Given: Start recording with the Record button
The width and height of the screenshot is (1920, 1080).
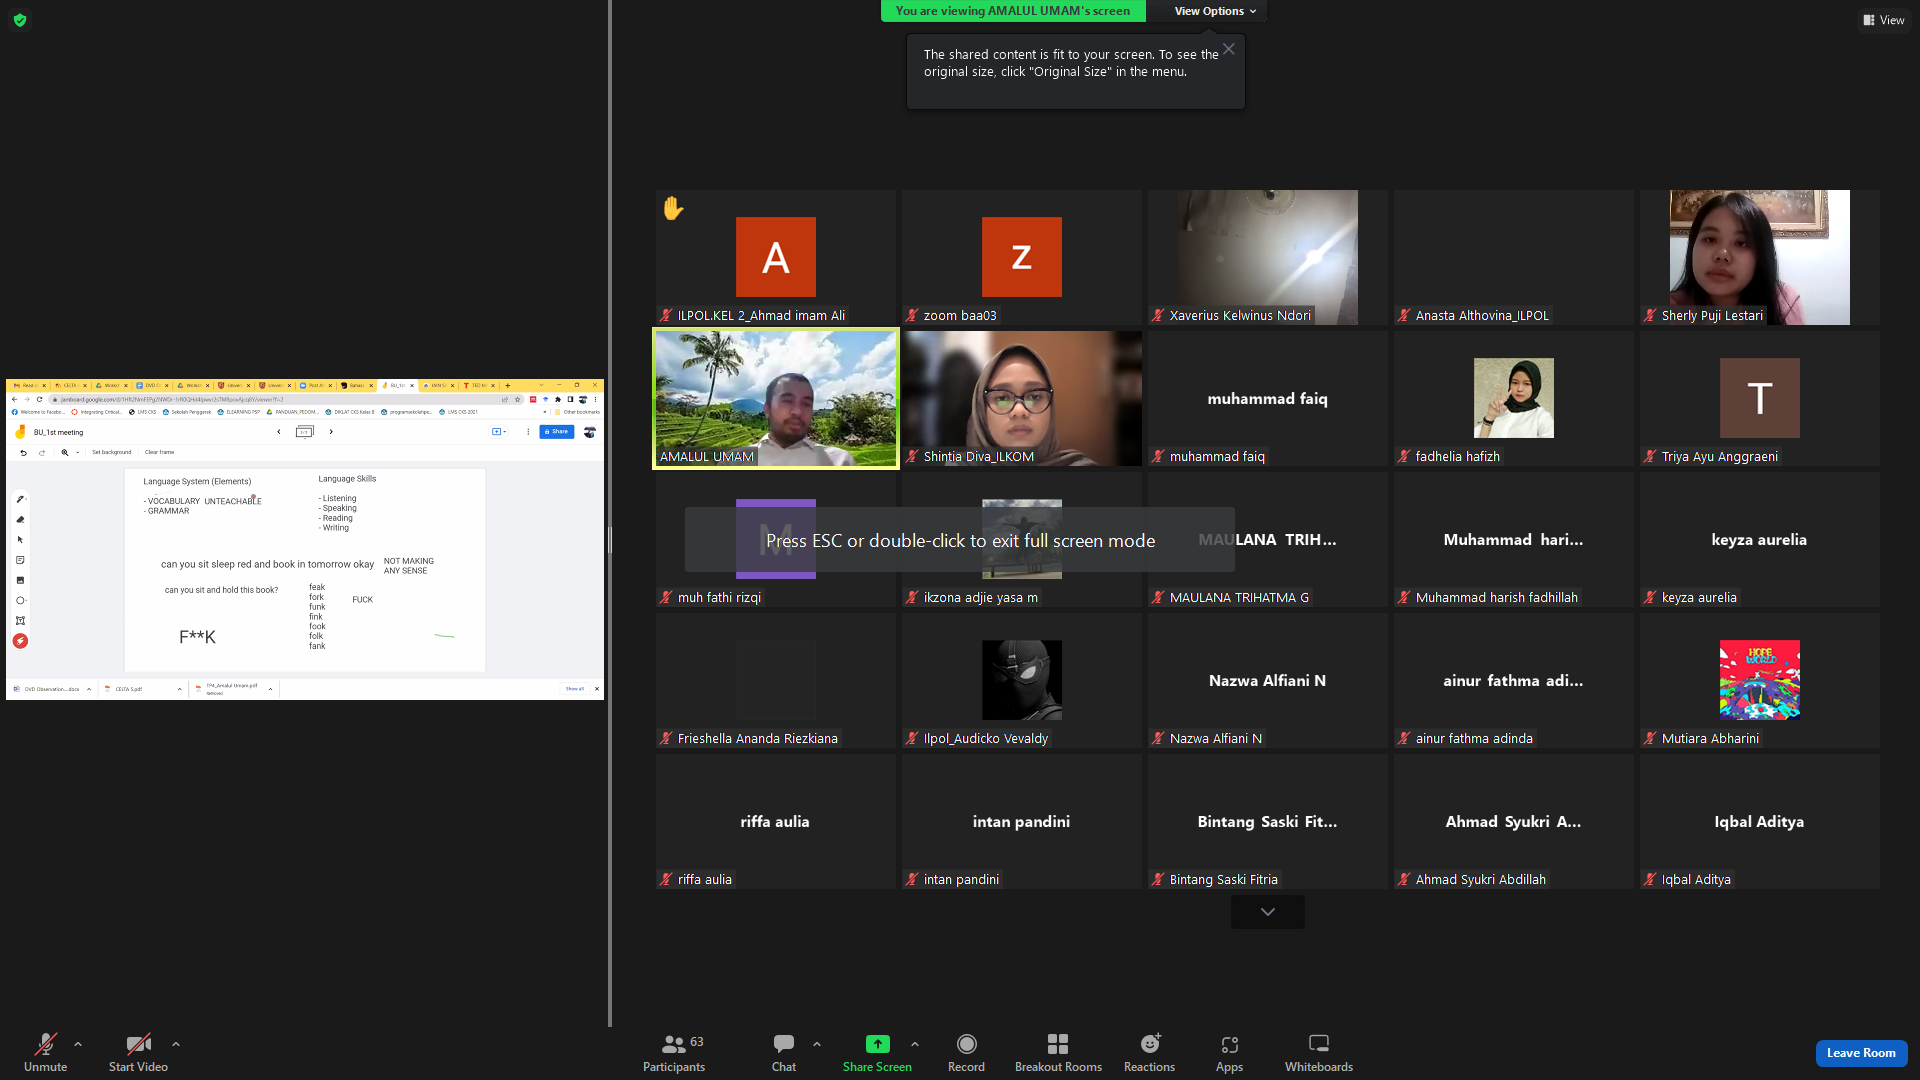Looking at the screenshot, I should 966,1053.
